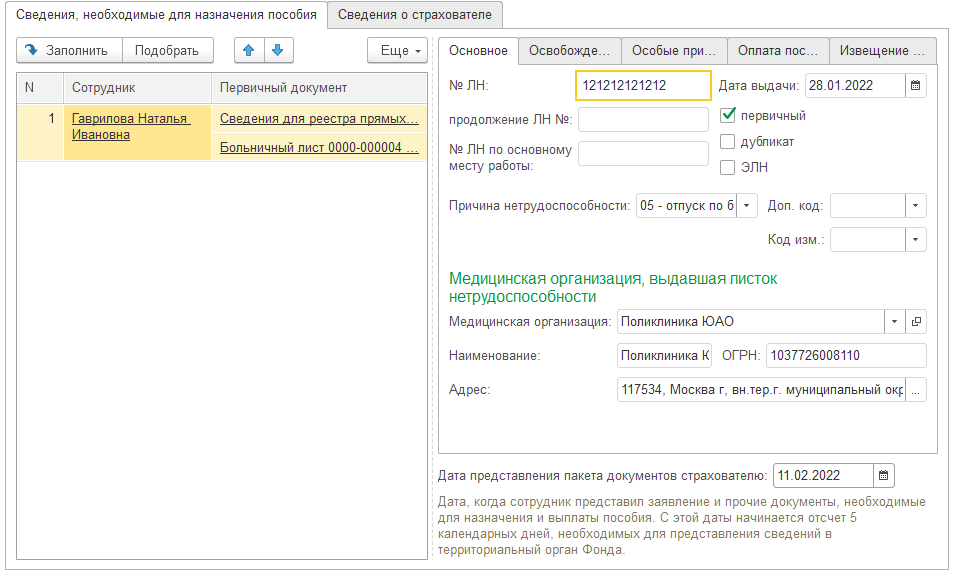
Task: Click the move row up arrow
Action: click(249, 51)
